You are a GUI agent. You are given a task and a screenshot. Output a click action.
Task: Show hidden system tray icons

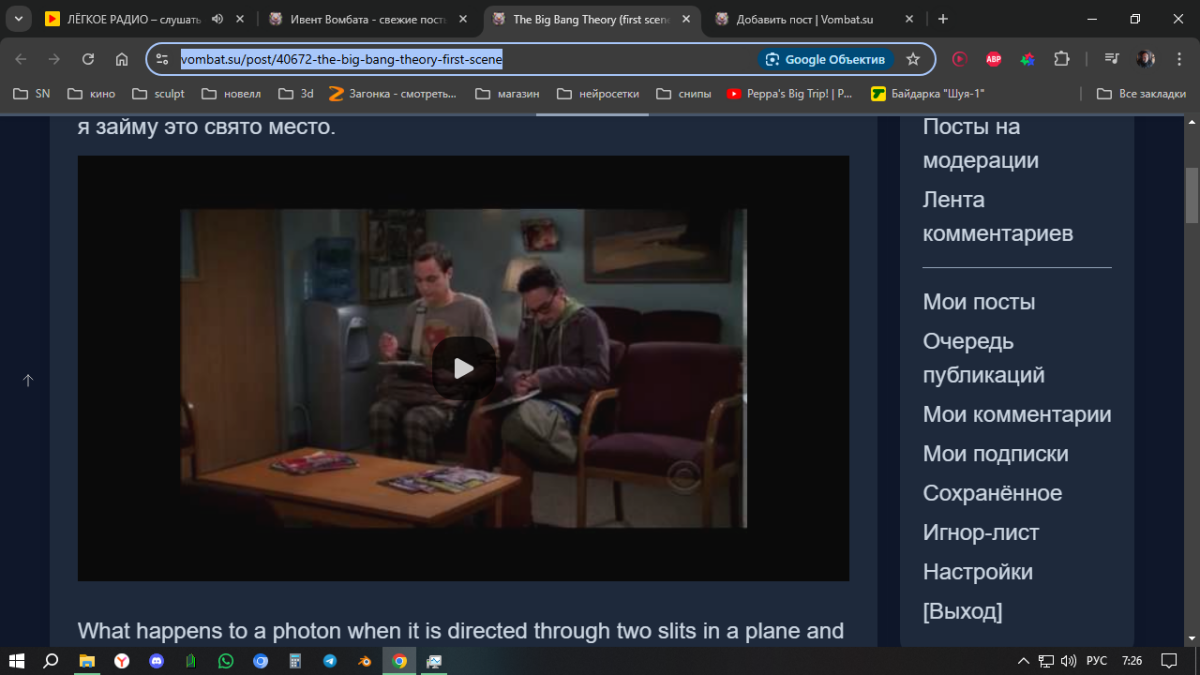pos(1023,661)
